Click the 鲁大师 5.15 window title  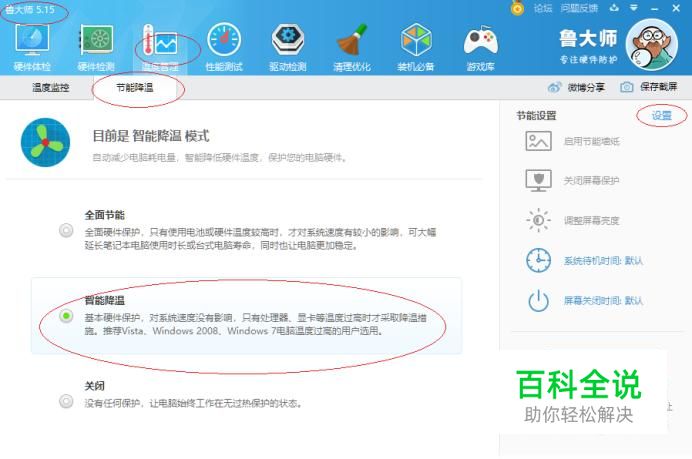(30, 10)
